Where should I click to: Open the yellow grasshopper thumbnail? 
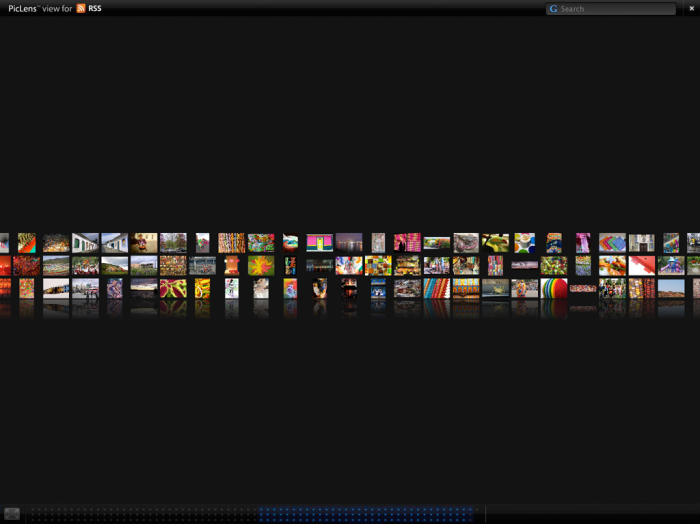pos(495,288)
